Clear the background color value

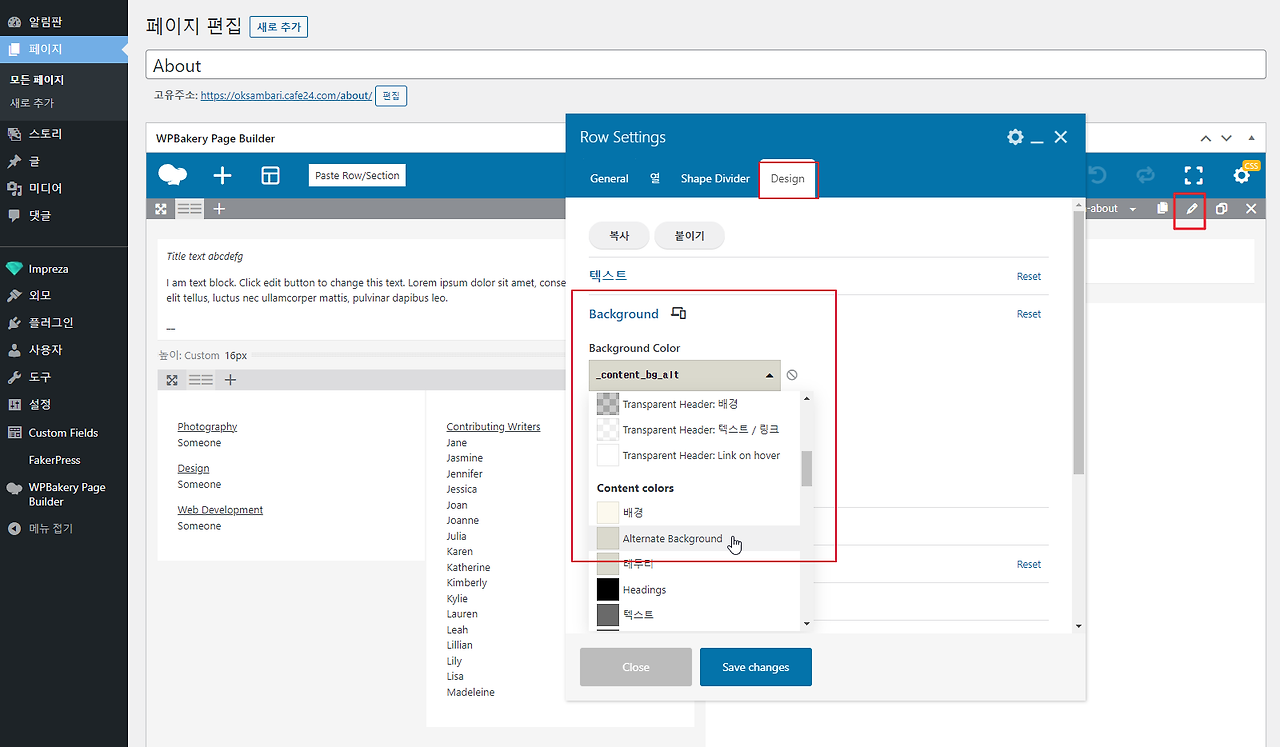(792, 375)
